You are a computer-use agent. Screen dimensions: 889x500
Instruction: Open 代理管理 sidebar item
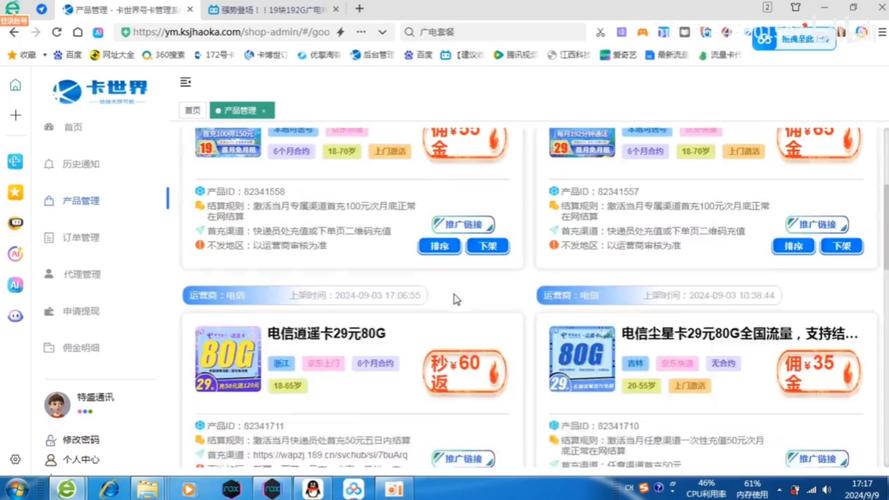click(x=82, y=274)
